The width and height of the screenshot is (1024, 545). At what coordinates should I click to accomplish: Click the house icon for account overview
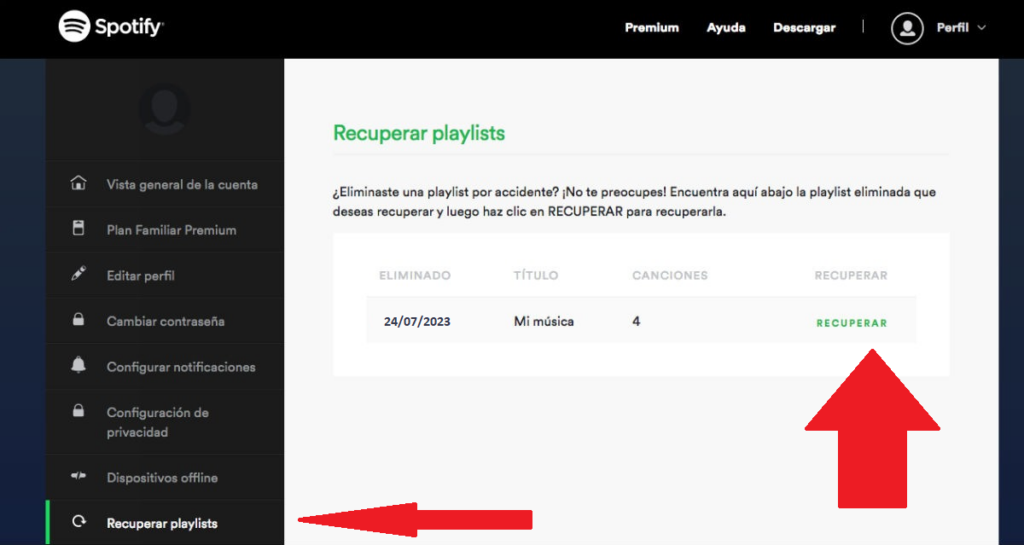coord(78,184)
